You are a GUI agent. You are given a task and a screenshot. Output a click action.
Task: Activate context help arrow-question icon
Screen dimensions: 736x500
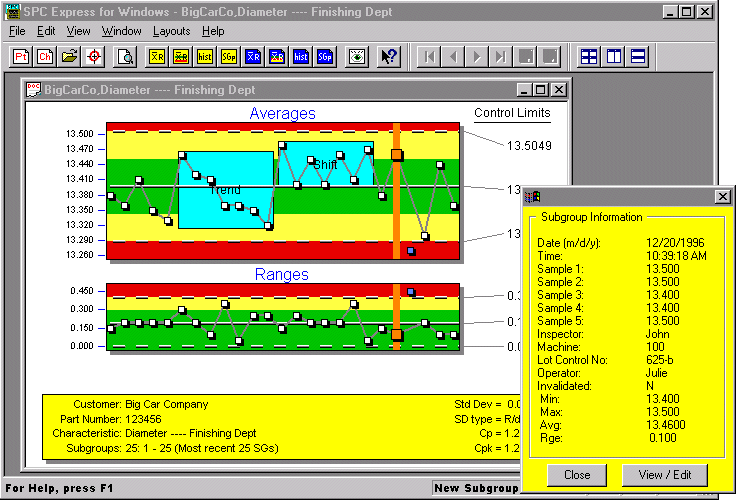[x=390, y=57]
